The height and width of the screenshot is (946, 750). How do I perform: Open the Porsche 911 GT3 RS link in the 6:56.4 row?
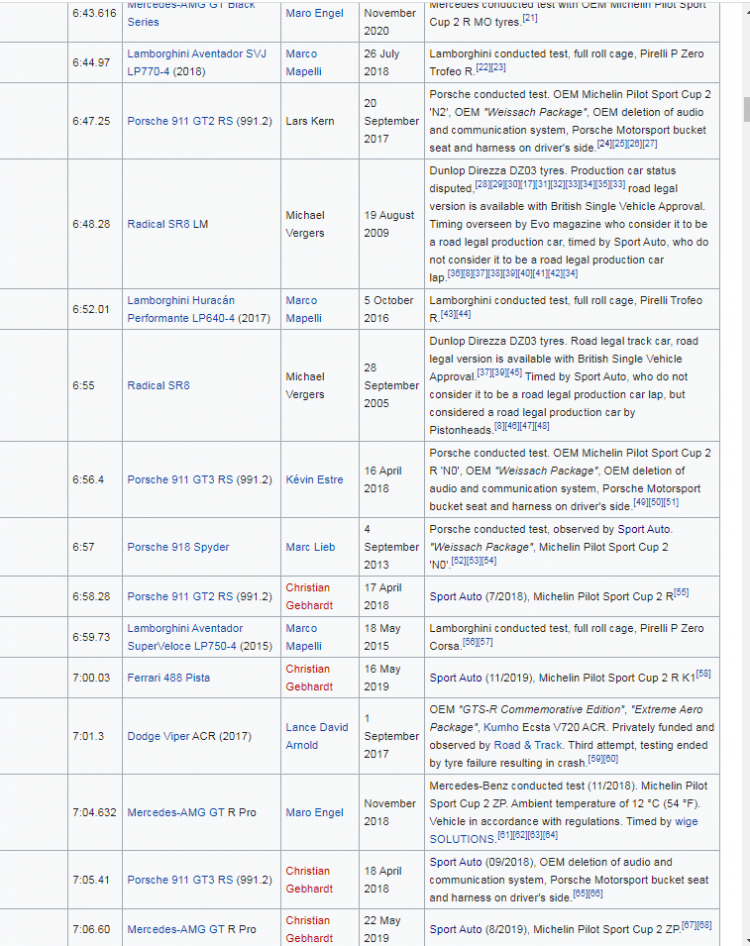pyautogui.click(x=180, y=479)
